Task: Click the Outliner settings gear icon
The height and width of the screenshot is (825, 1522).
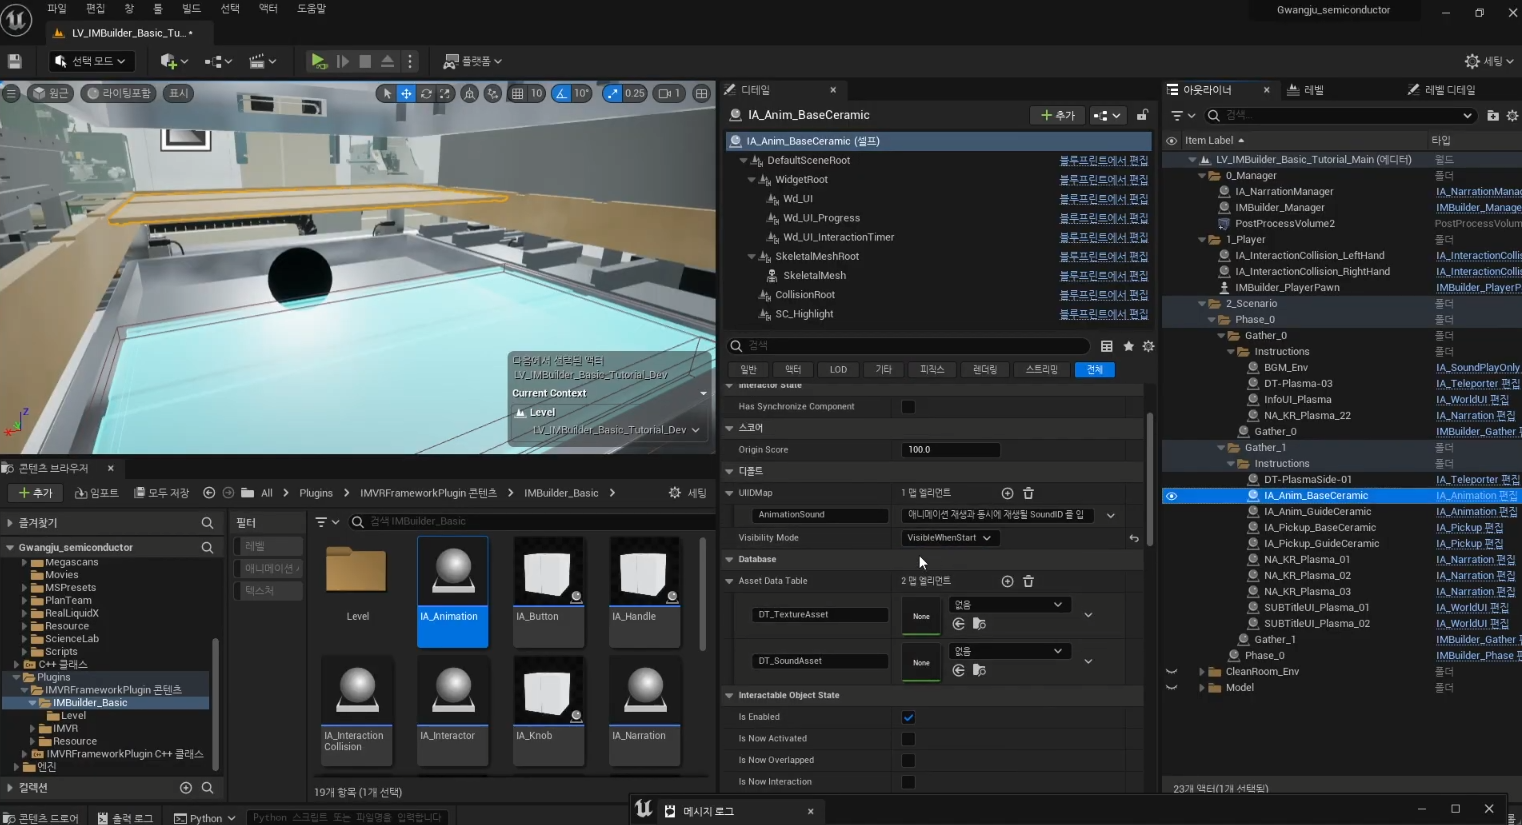Action: click(1512, 115)
